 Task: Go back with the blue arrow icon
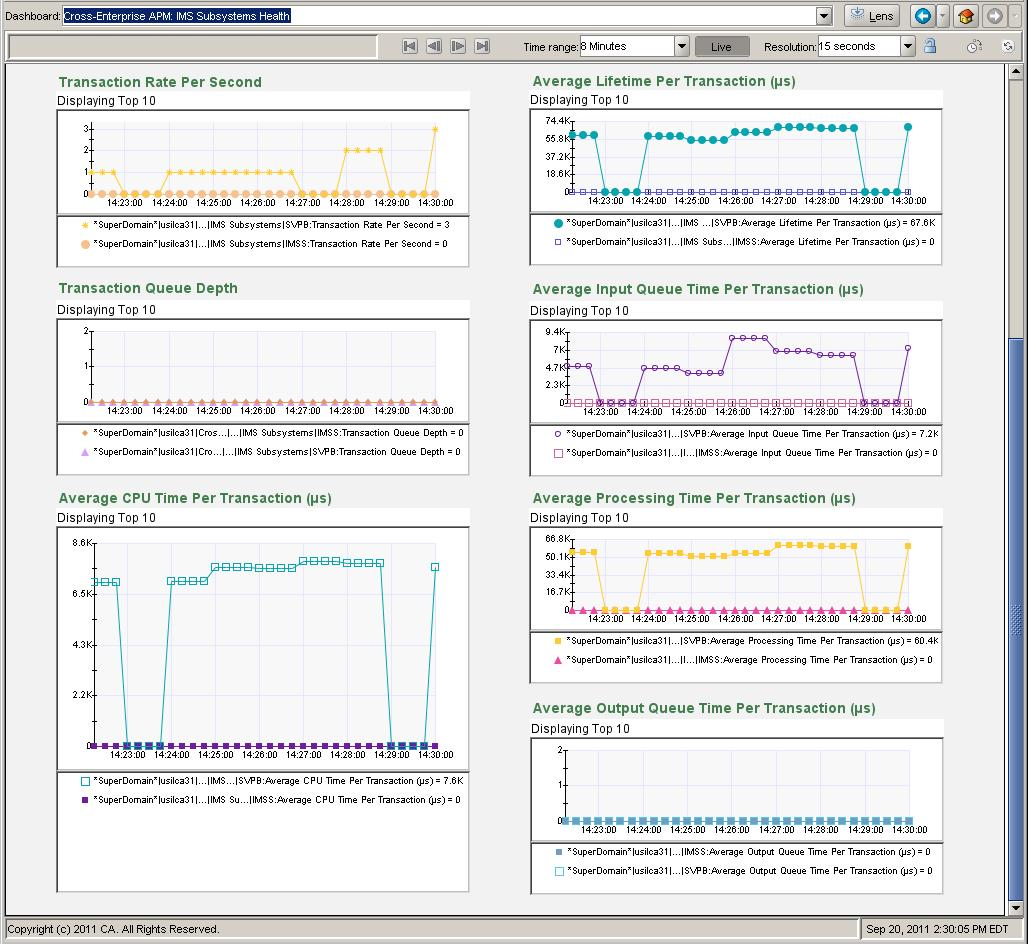click(922, 16)
